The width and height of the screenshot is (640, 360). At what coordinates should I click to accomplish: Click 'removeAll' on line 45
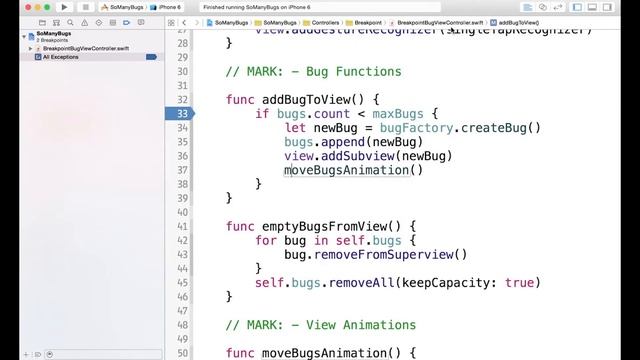361,283
